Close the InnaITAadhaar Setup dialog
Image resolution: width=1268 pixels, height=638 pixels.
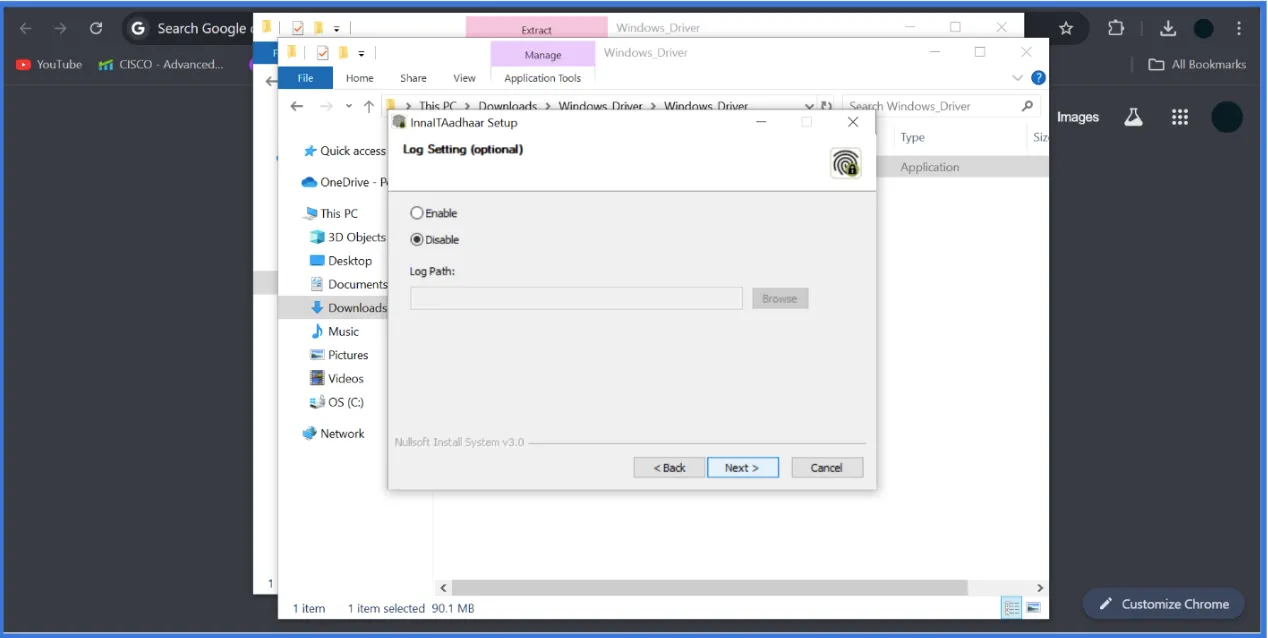point(853,122)
